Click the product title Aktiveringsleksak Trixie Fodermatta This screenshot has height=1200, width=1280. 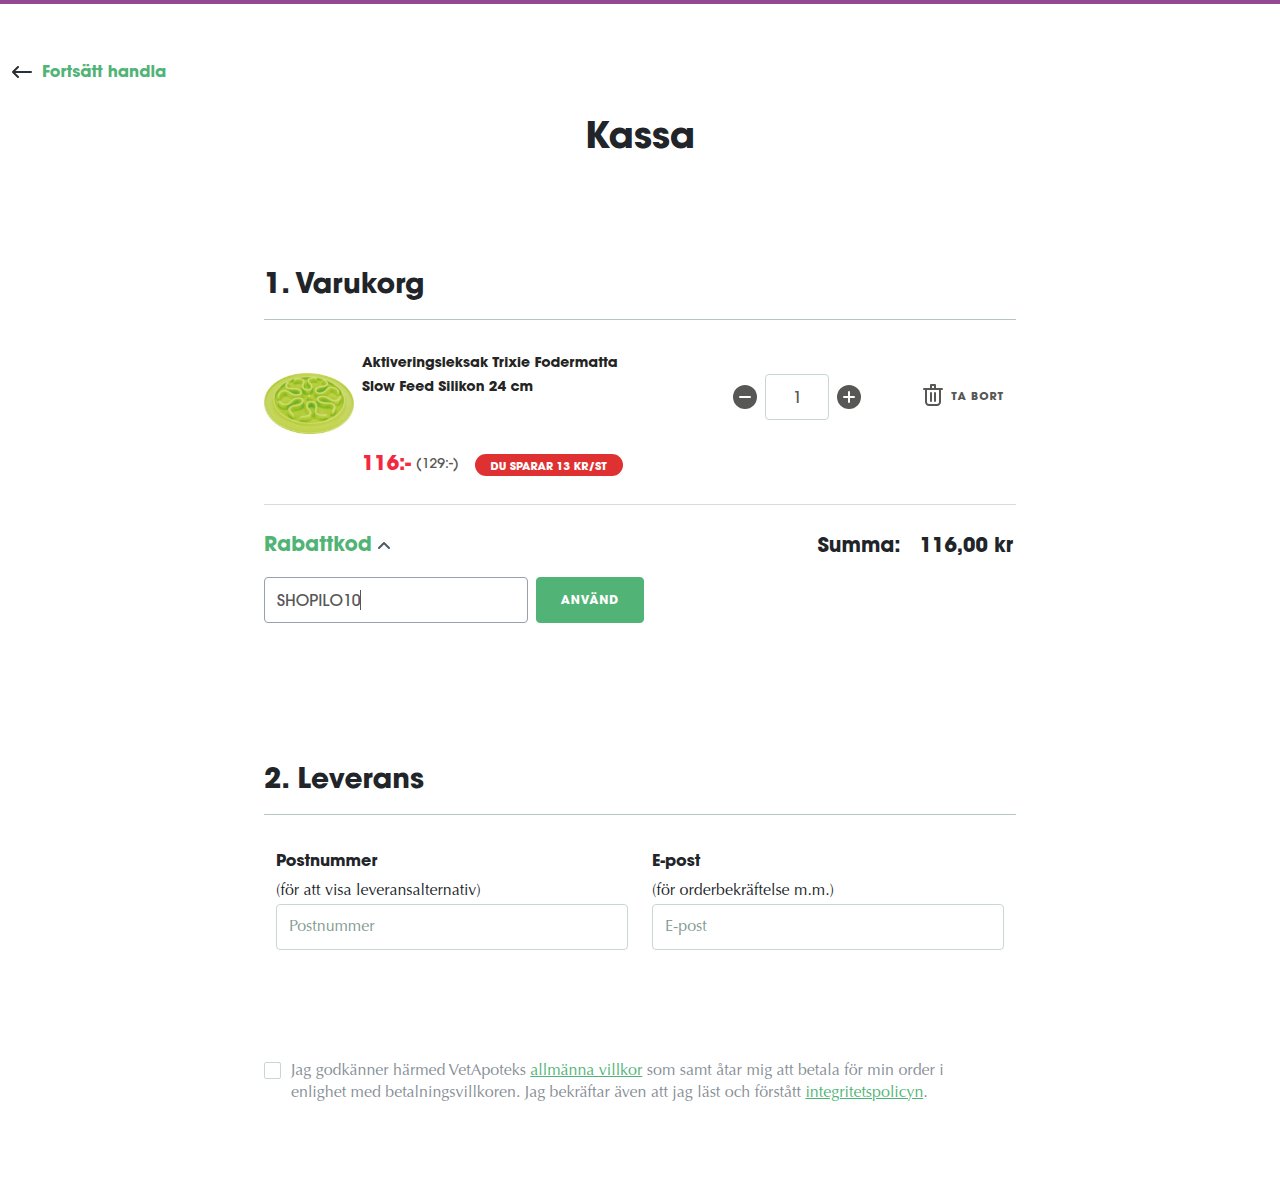click(x=490, y=374)
